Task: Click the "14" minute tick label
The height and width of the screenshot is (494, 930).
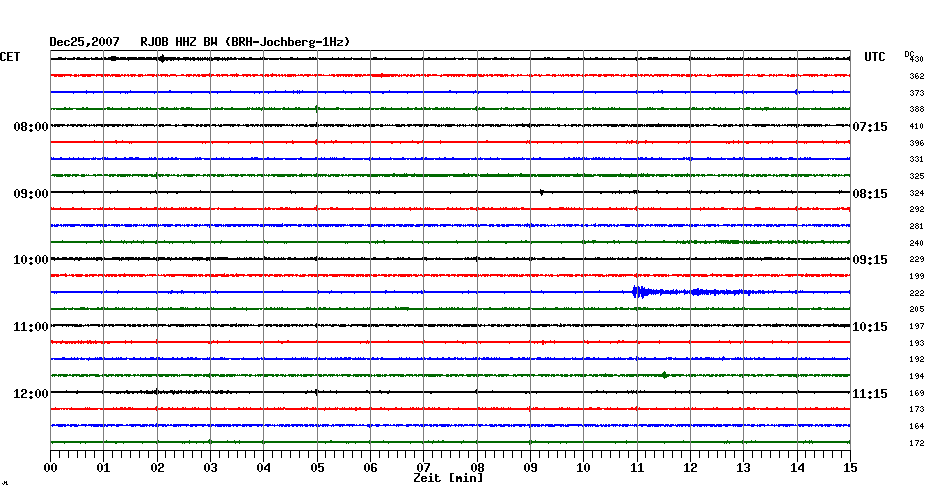Action: [797, 468]
